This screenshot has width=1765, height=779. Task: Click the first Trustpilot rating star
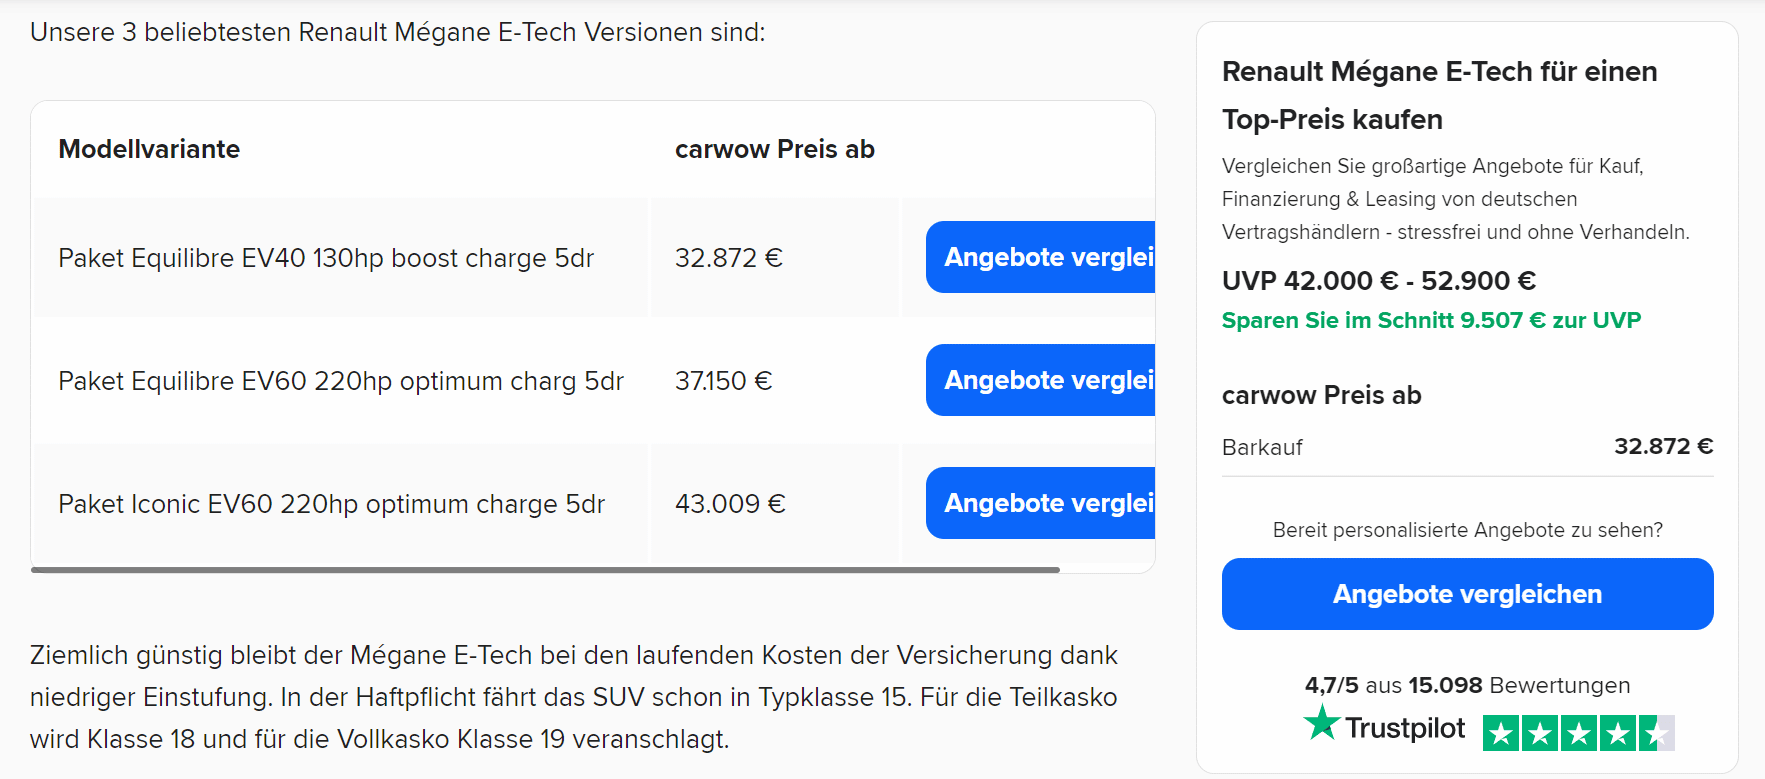click(1501, 733)
